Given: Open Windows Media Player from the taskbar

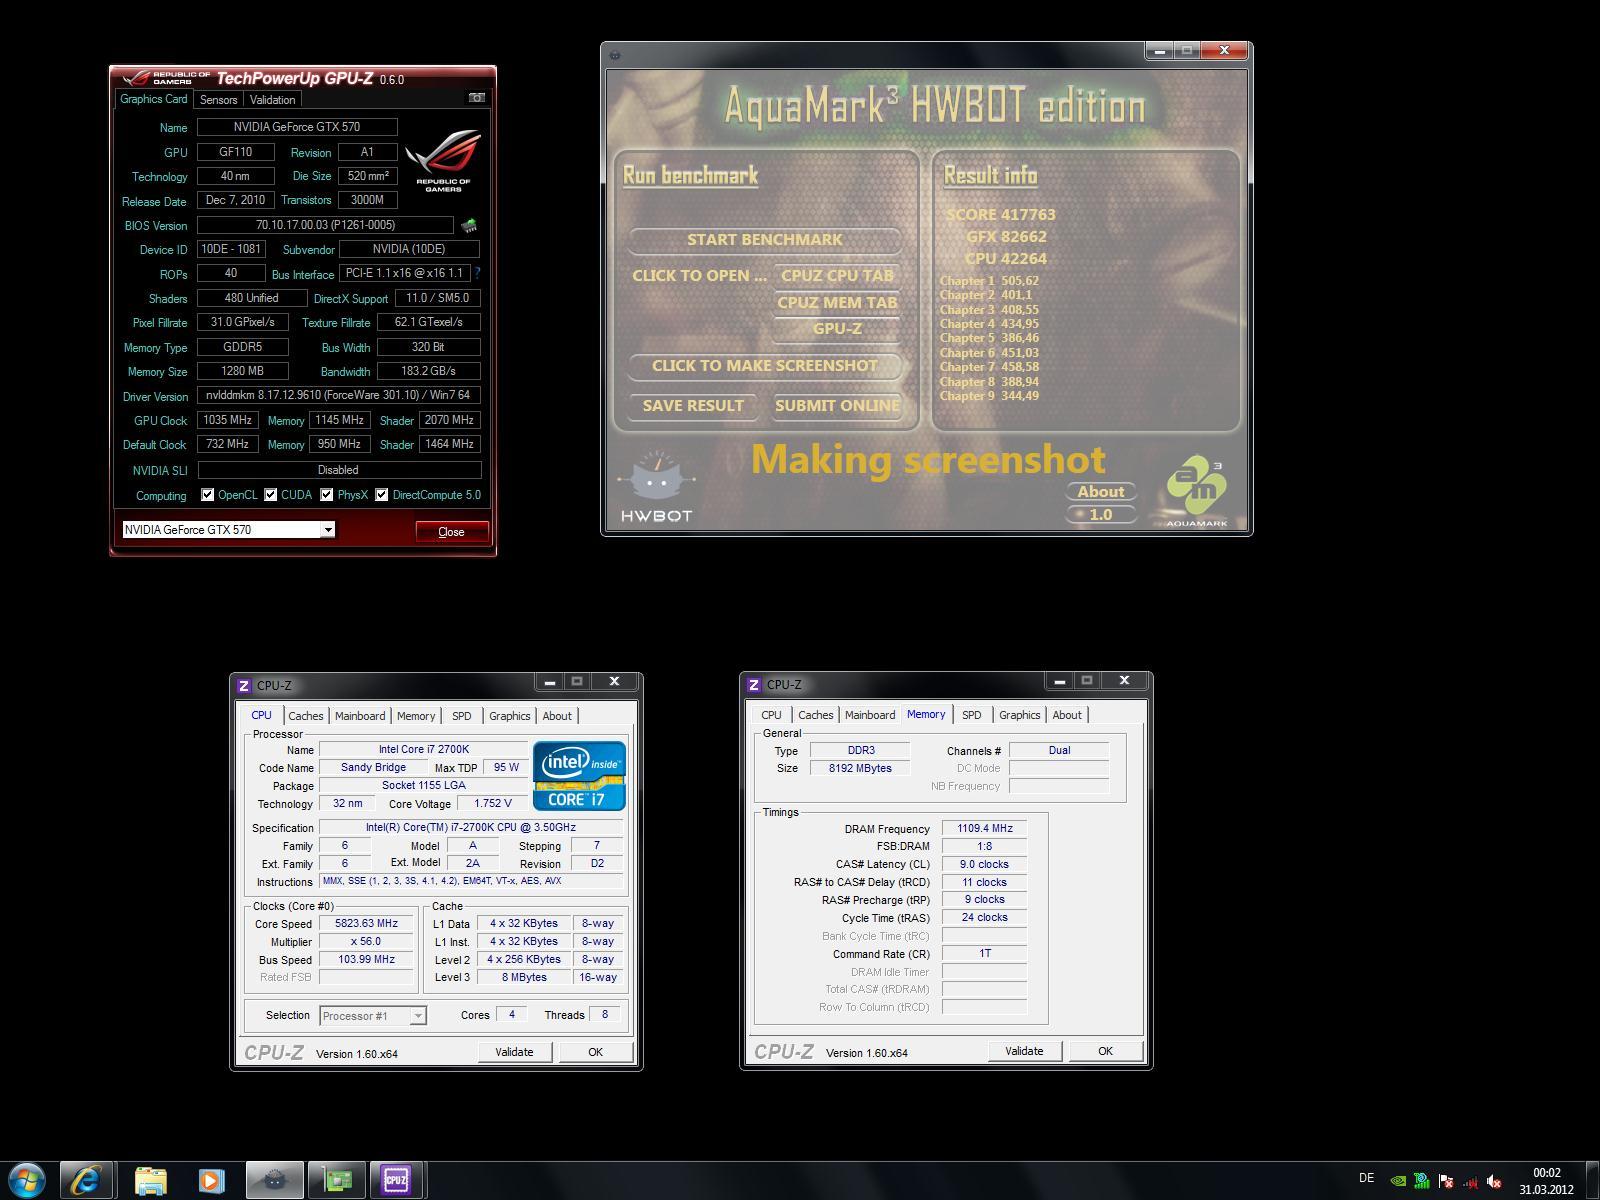Looking at the screenshot, I should pyautogui.click(x=212, y=1180).
